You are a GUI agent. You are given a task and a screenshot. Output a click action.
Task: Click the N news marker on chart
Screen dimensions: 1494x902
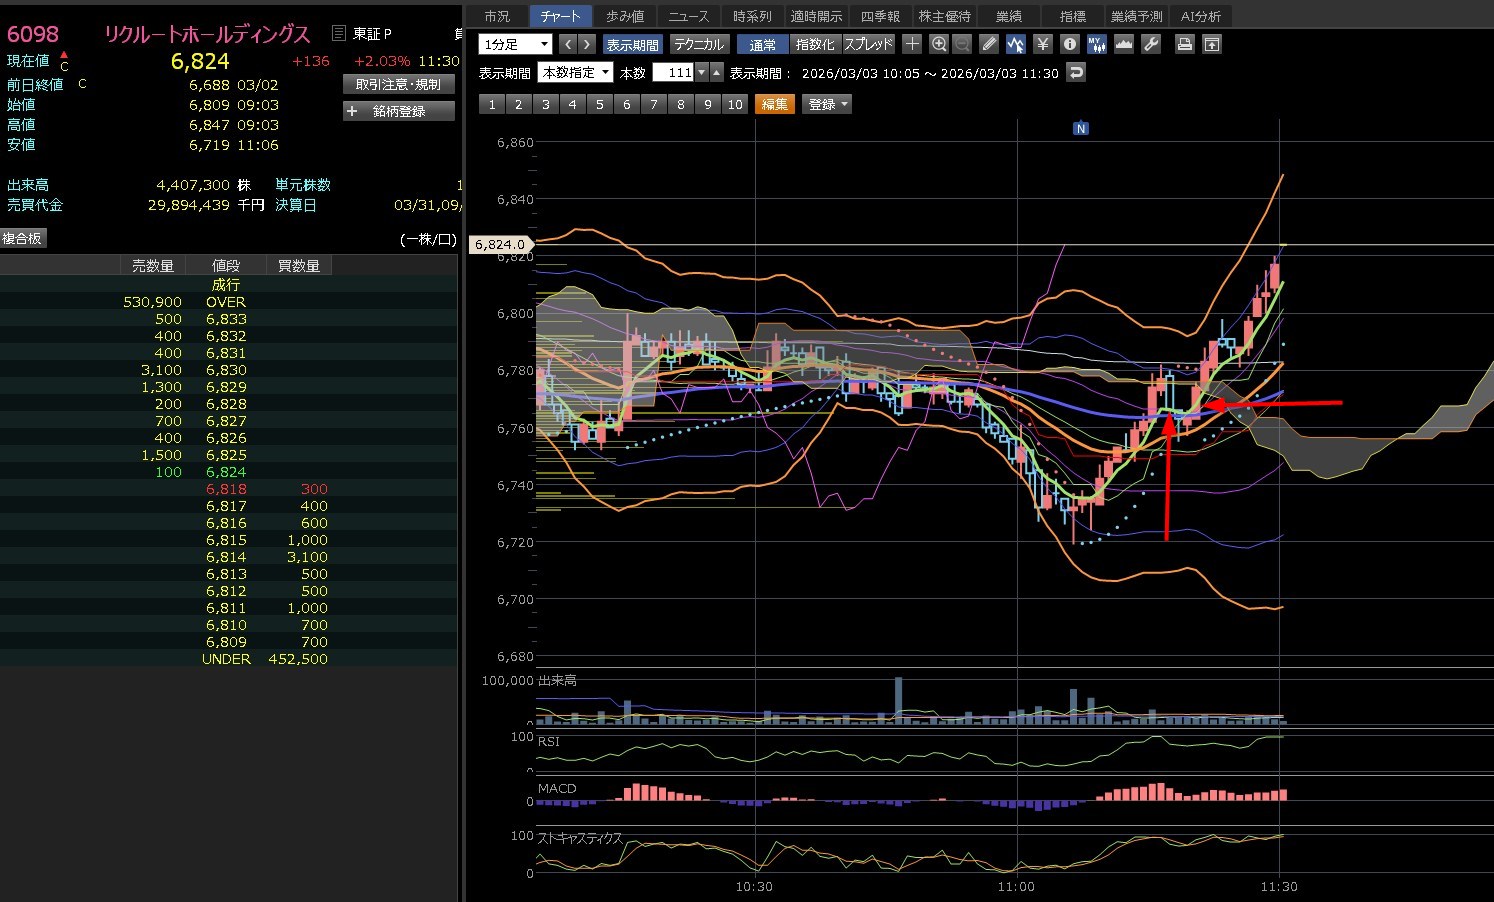pos(1080,128)
